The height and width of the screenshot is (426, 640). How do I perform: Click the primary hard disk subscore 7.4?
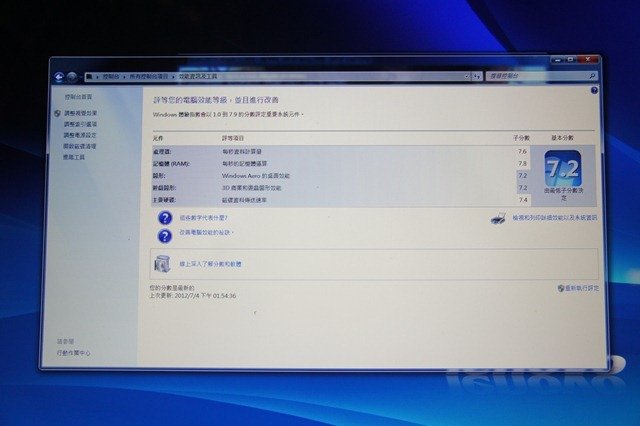(523, 200)
